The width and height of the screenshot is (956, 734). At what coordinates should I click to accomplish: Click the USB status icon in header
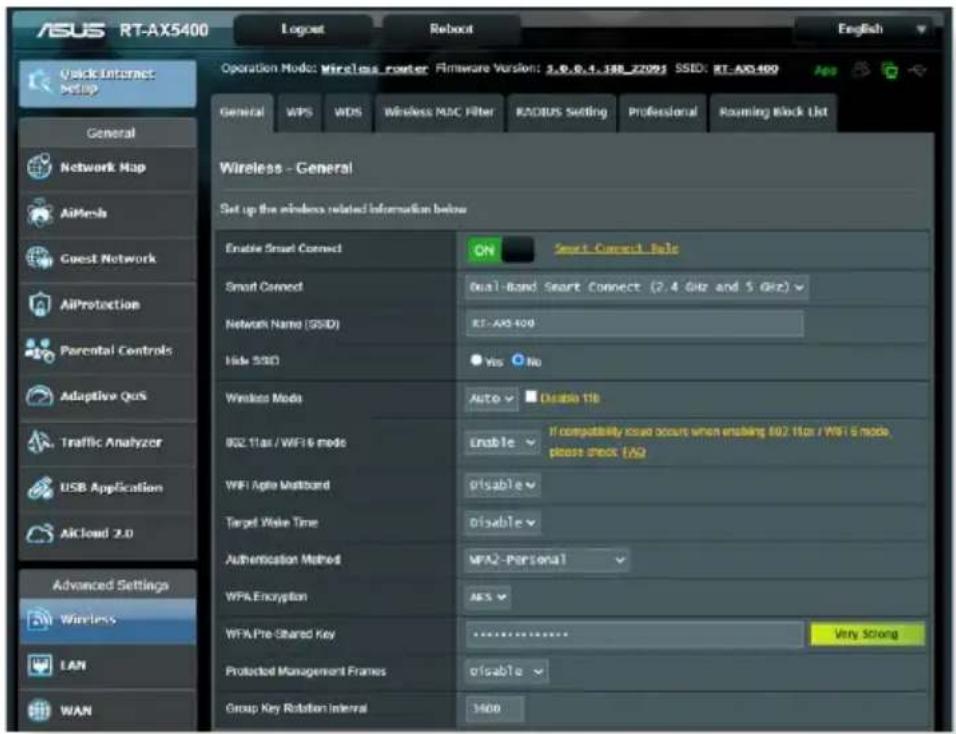pyautogui.click(x=918, y=71)
